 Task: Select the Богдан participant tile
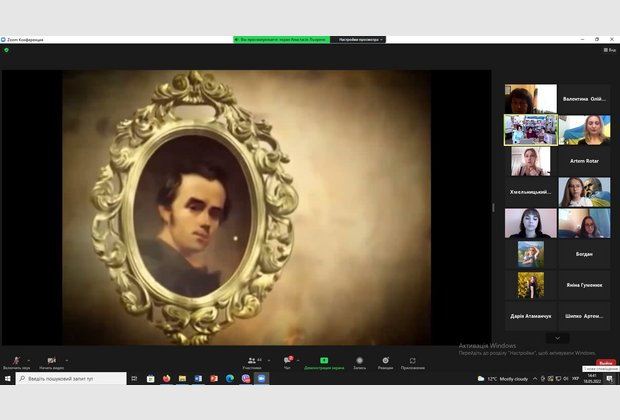(x=583, y=254)
